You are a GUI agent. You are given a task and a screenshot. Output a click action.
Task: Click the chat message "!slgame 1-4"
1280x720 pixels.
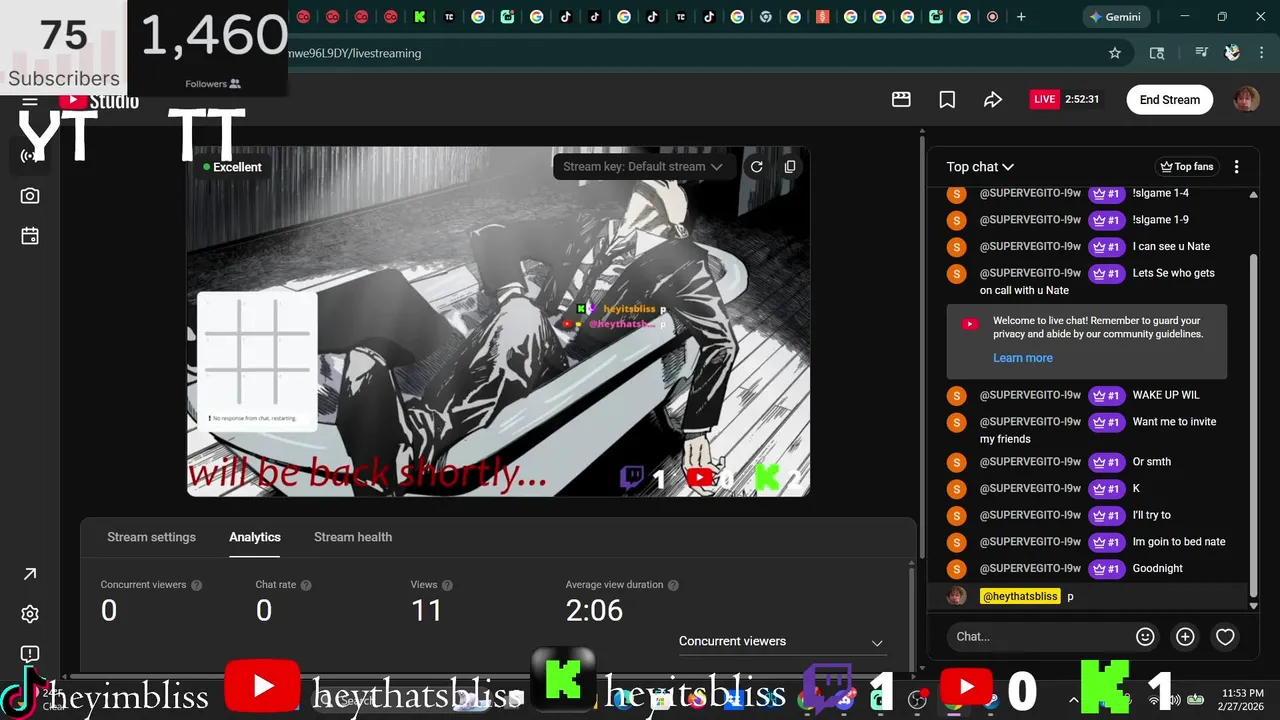pyautogui.click(x=1160, y=193)
